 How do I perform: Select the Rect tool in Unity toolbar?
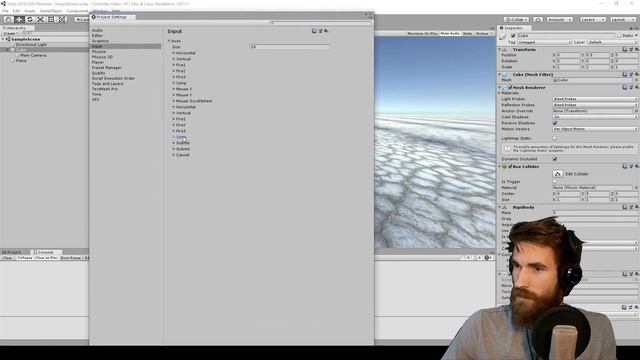click(x=51, y=19)
